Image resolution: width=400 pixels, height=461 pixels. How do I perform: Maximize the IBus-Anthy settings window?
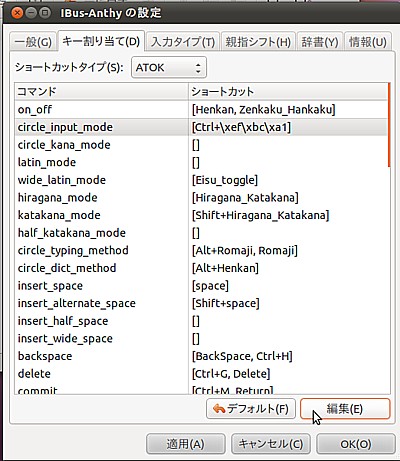click(45, 13)
